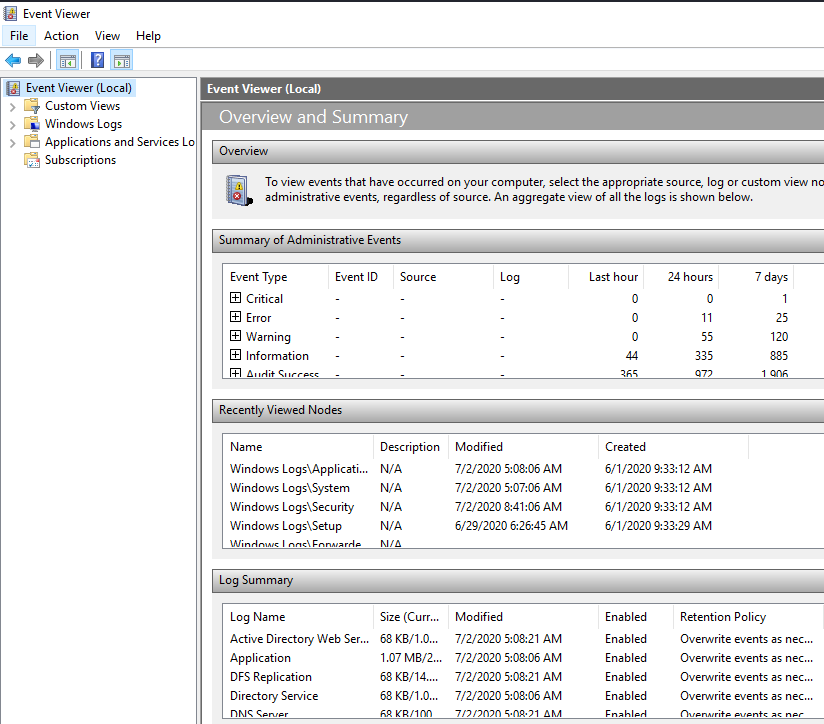Open Windows Logs\System recently viewed node

(x=290, y=488)
